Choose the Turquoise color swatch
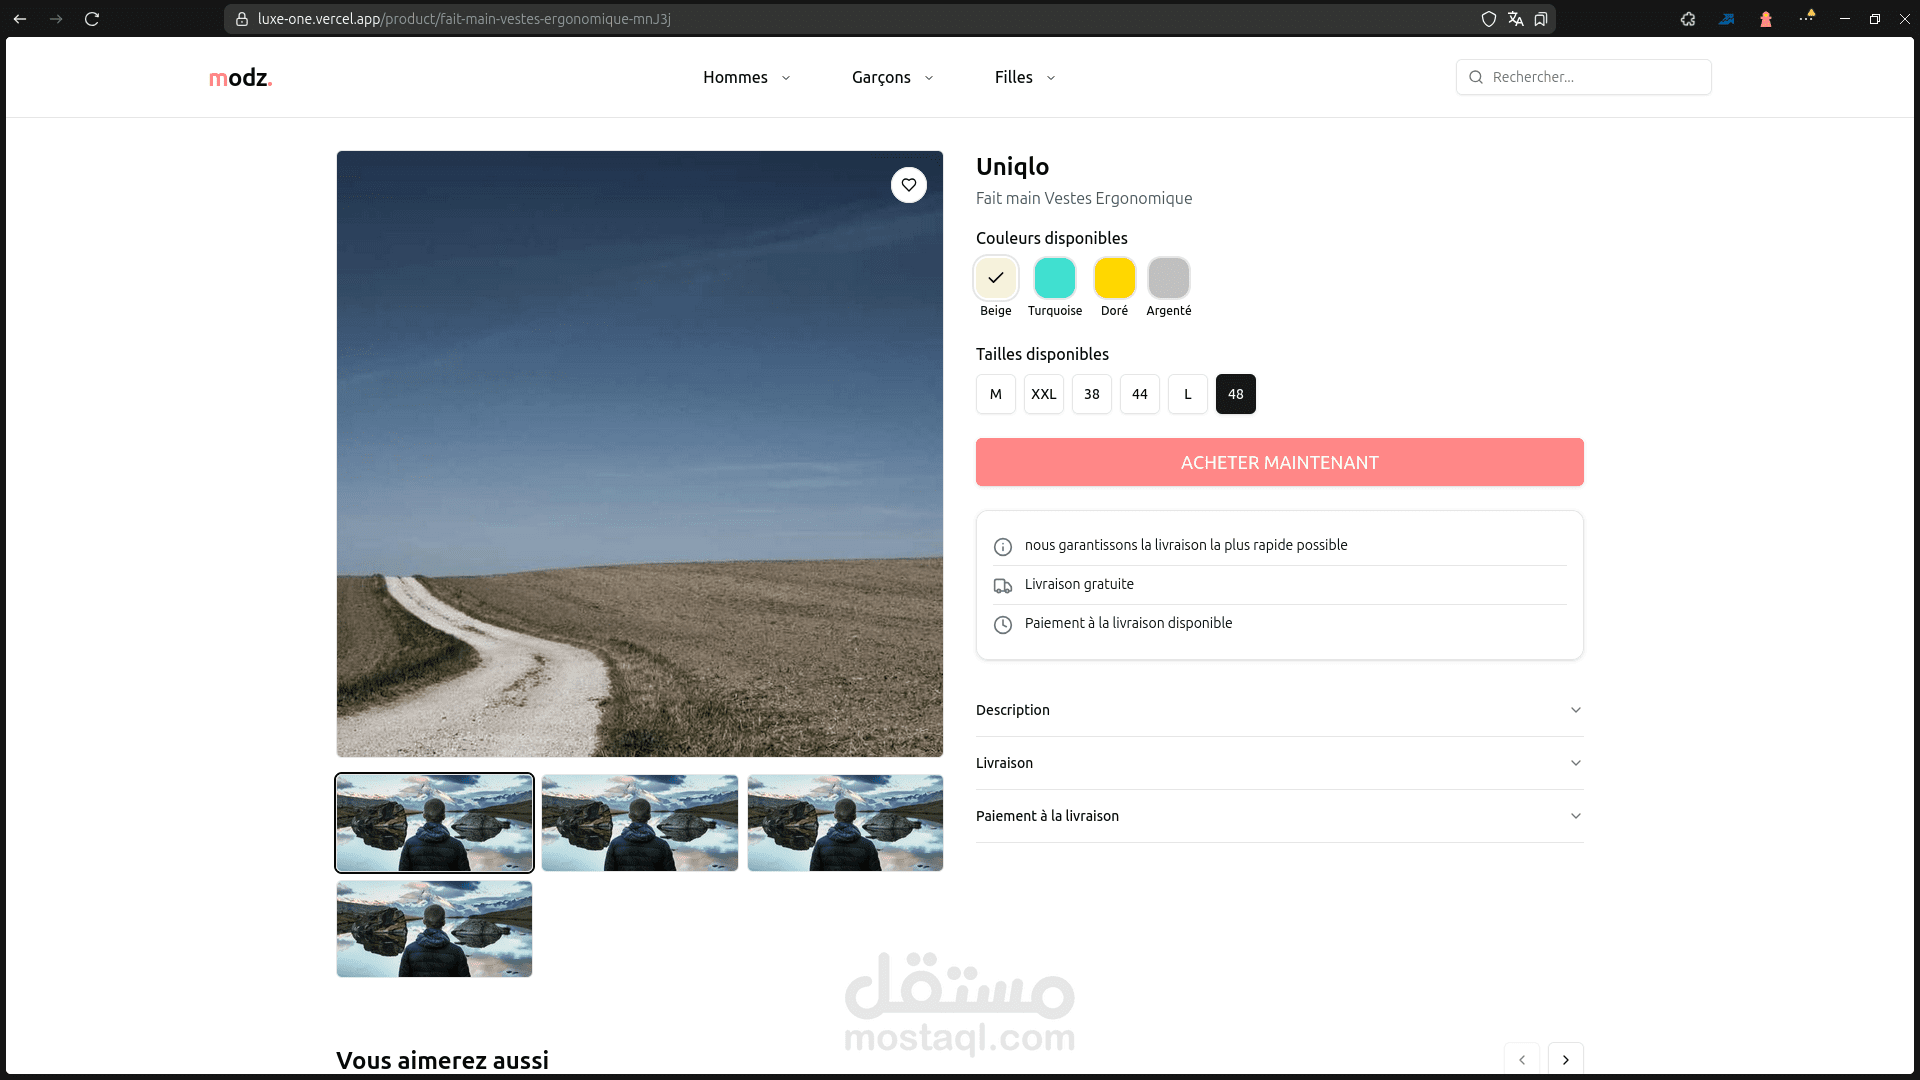The image size is (1920, 1080). [x=1055, y=278]
